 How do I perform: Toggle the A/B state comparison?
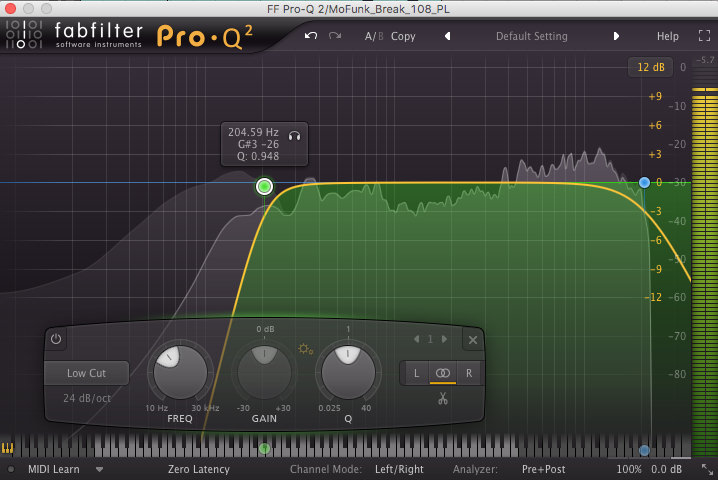click(374, 36)
